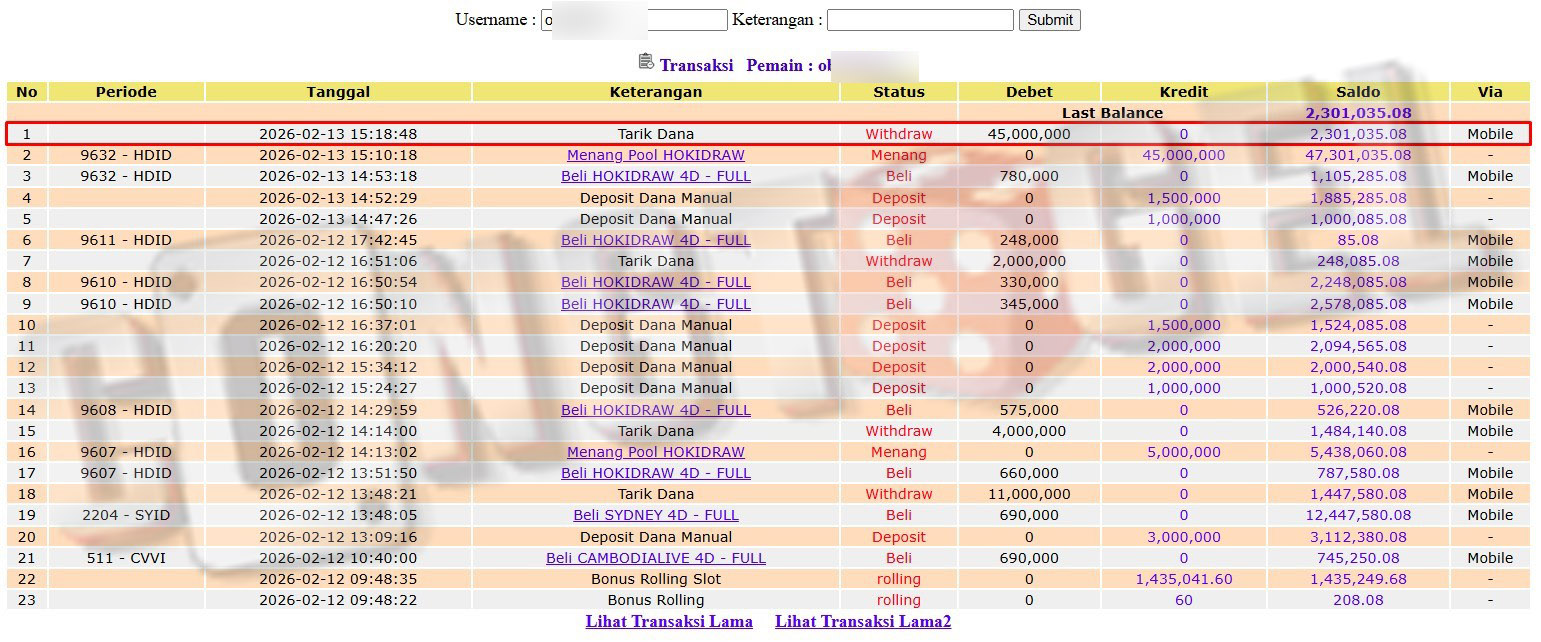Open the Beli CAMBODIALIVE 4D - FULL link
The width and height of the screenshot is (1541, 642).
655,558
